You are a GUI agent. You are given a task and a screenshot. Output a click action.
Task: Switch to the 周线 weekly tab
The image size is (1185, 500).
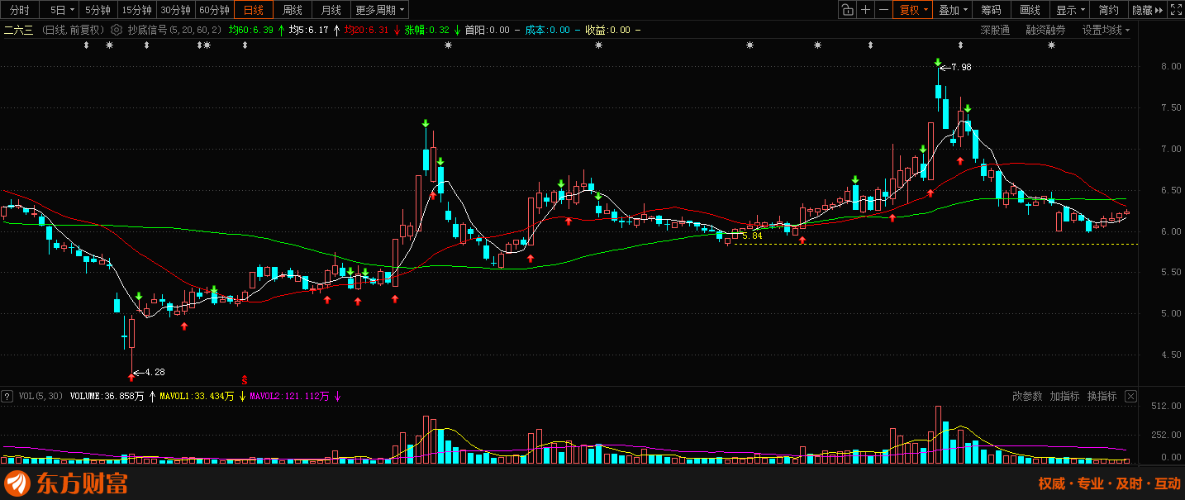coord(292,10)
